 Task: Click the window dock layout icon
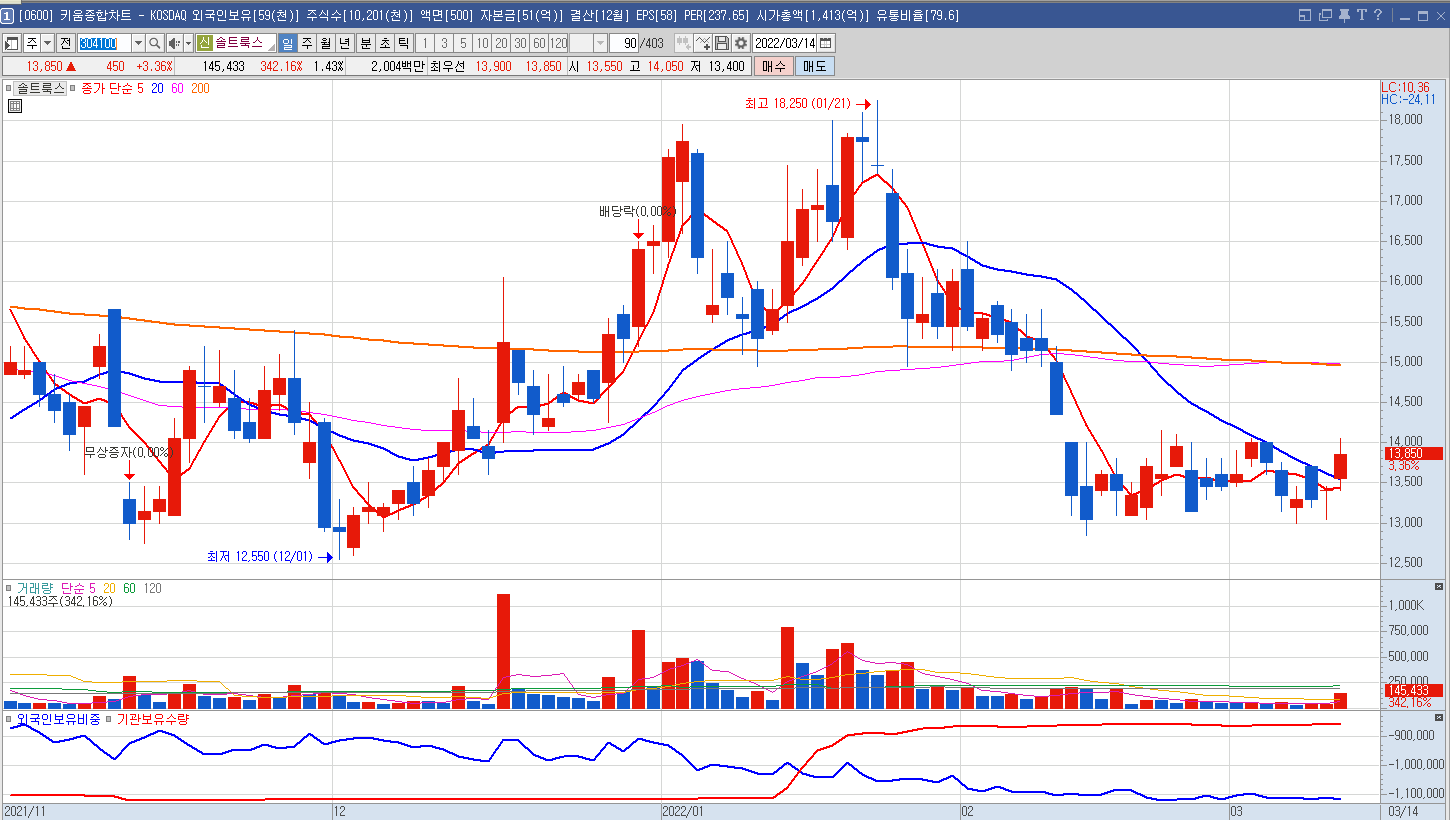pyautogui.click(x=1305, y=15)
